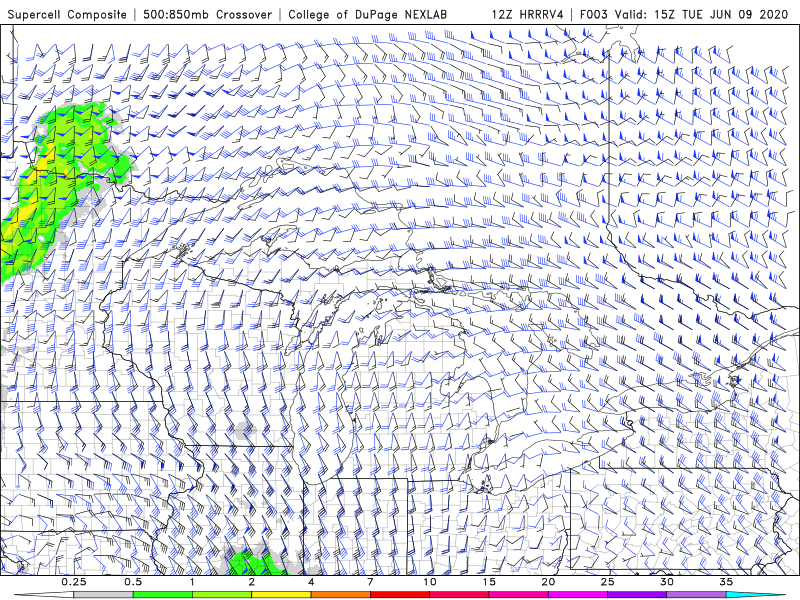The height and width of the screenshot is (600, 800).
Task: Click the F003 Valid 15Z TUE JUN 09 2020 text
Action: tap(684, 15)
